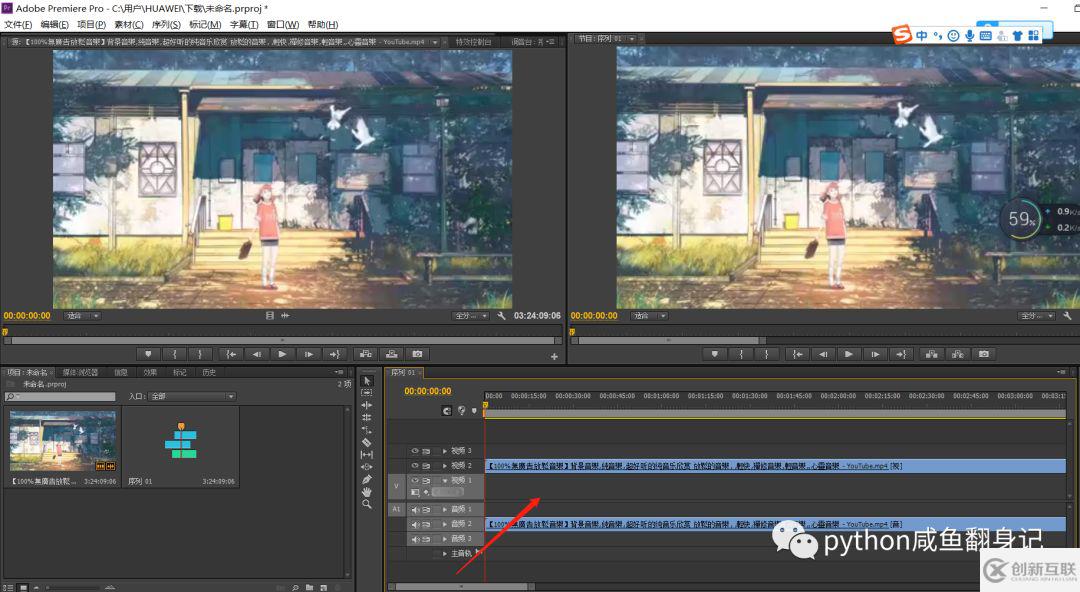Image resolution: width=1080 pixels, height=592 pixels.
Task: Toggle the snap magnet in the timeline
Action: click(x=446, y=411)
